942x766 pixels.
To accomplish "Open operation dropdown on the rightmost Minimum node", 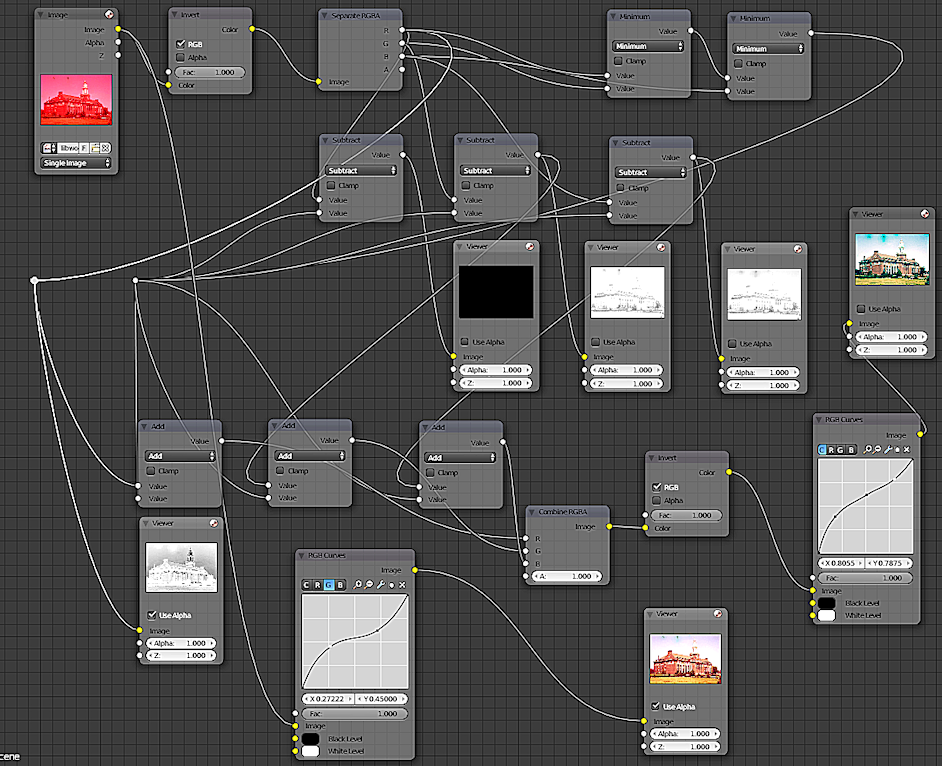I will point(767,49).
